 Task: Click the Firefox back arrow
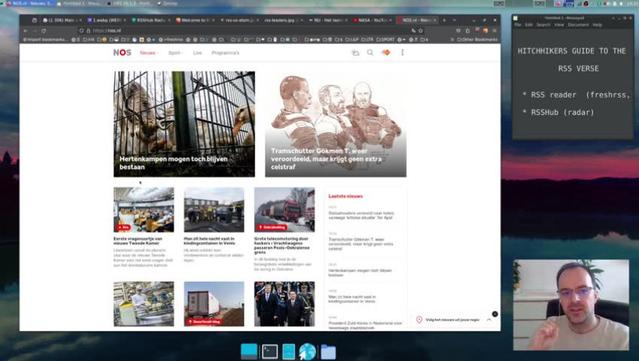25,31
